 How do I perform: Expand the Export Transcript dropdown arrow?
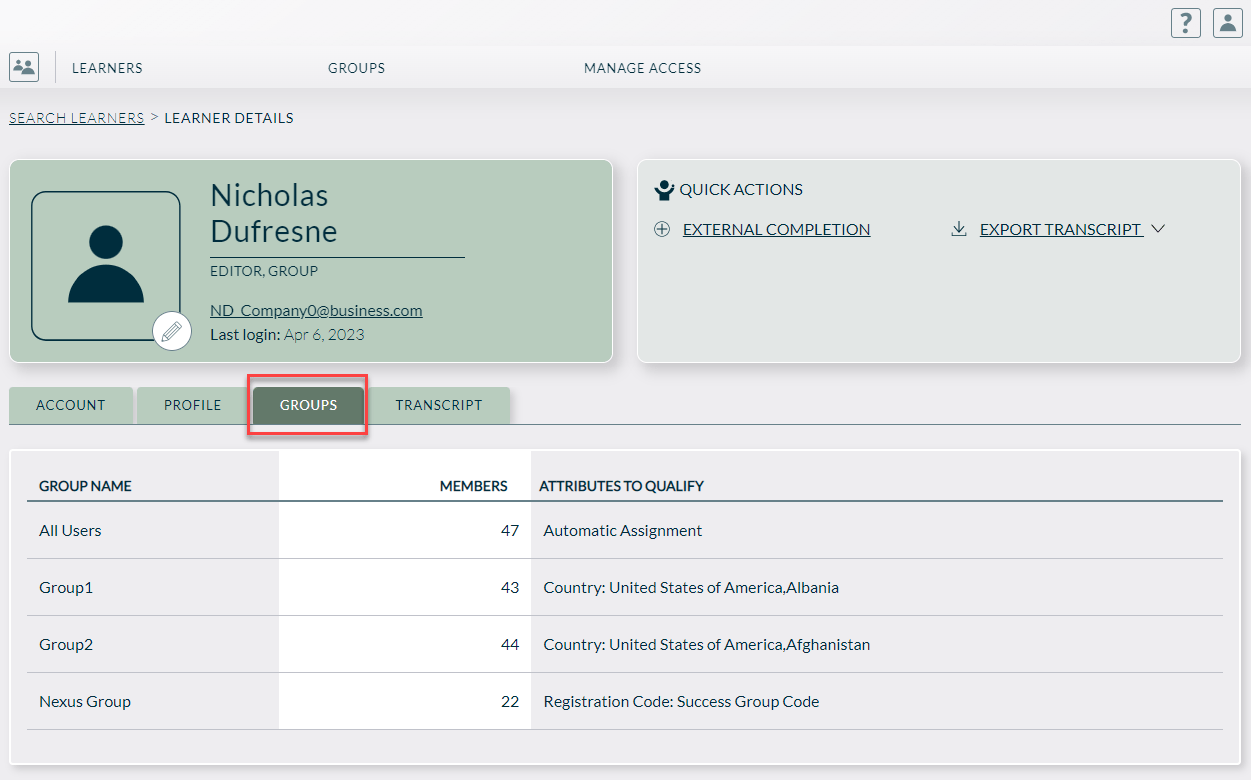point(1158,229)
